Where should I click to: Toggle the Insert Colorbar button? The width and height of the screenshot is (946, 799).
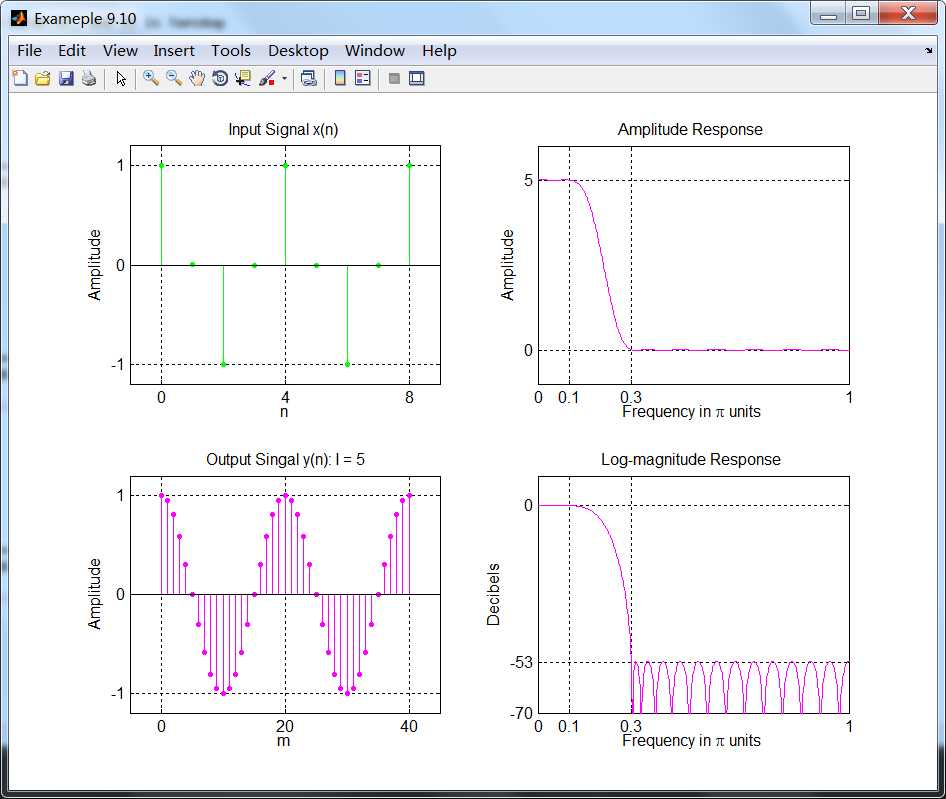340,78
